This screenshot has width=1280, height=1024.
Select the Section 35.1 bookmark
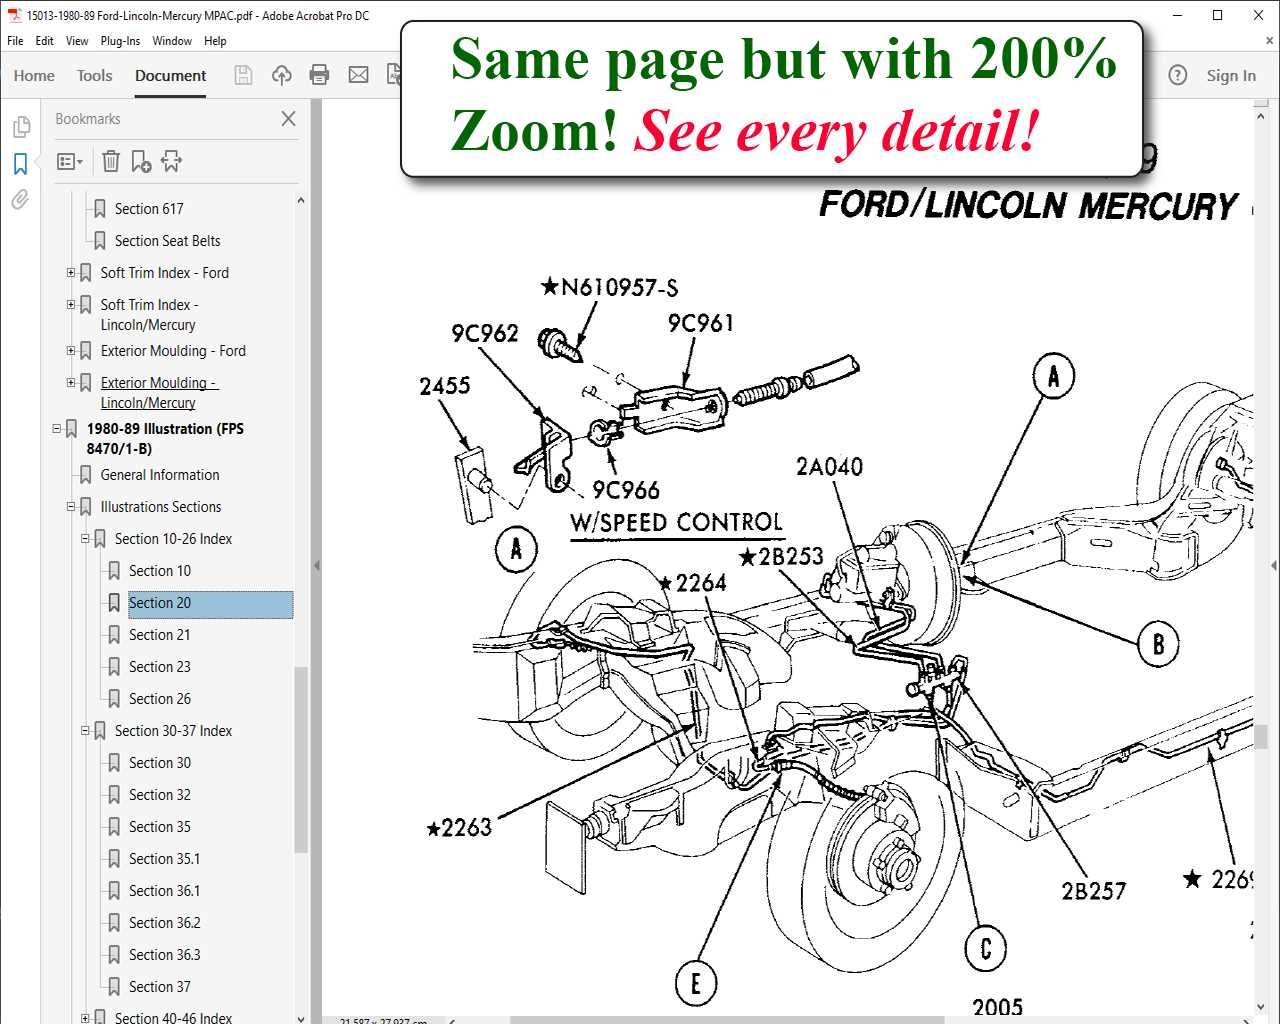pyautogui.click(x=165, y=858)
